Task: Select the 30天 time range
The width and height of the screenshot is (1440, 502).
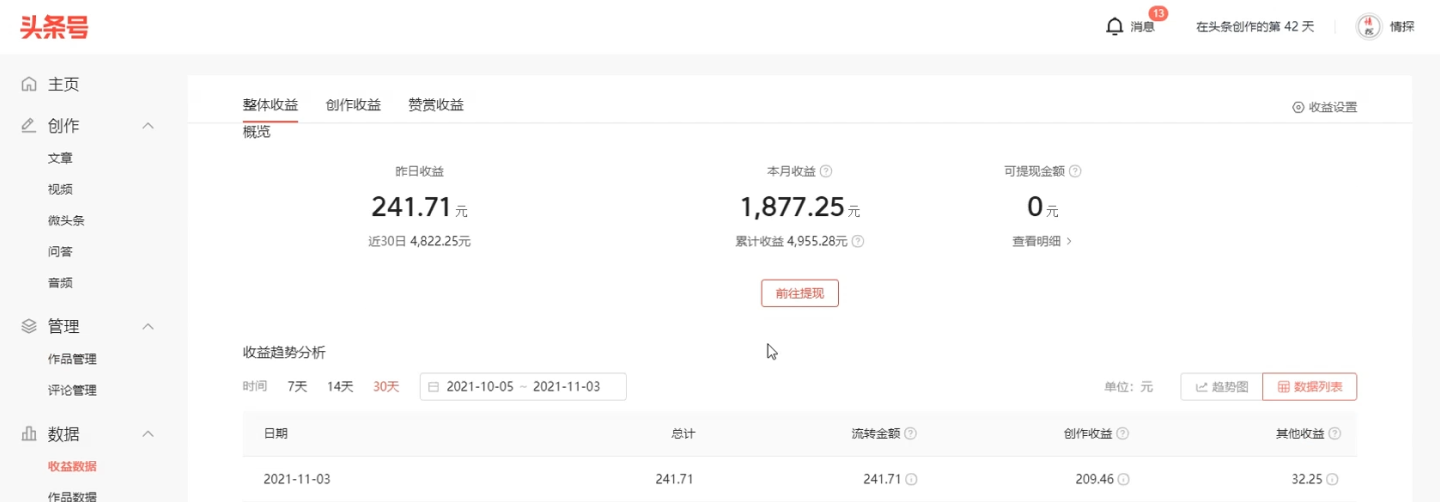Action: [386, 387]
